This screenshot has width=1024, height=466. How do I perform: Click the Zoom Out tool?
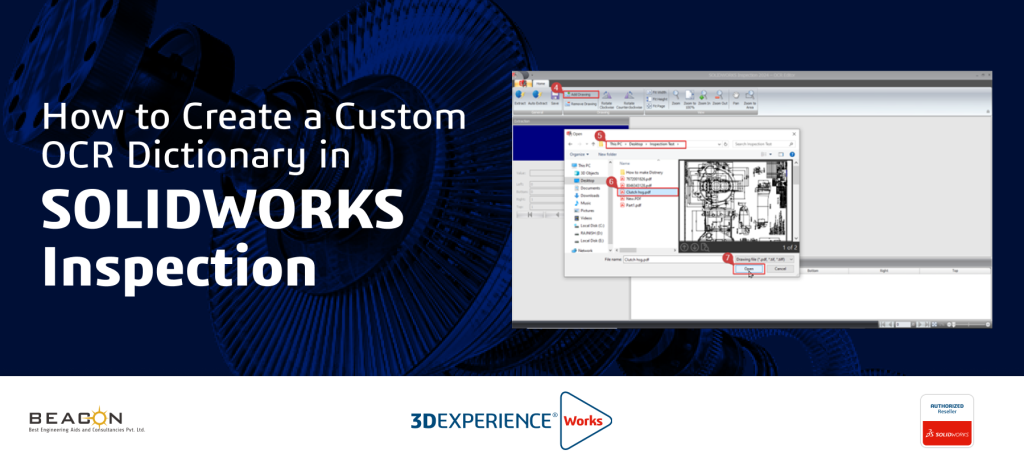click(720, 98)
